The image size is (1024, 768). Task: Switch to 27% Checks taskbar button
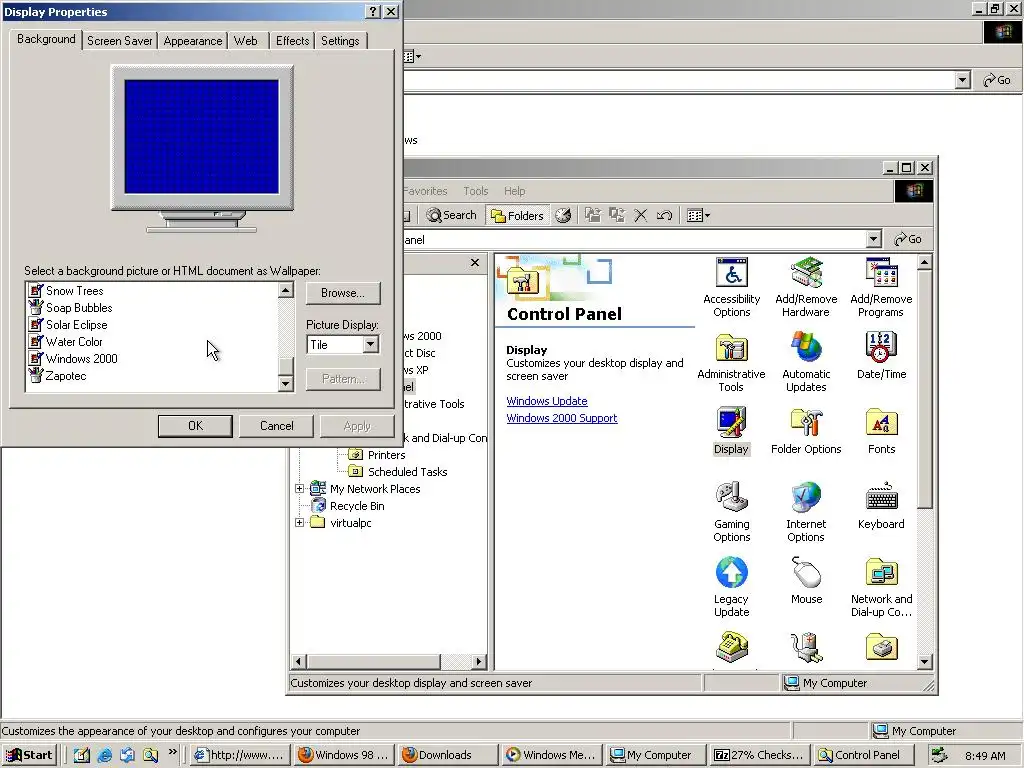point(758,755)
